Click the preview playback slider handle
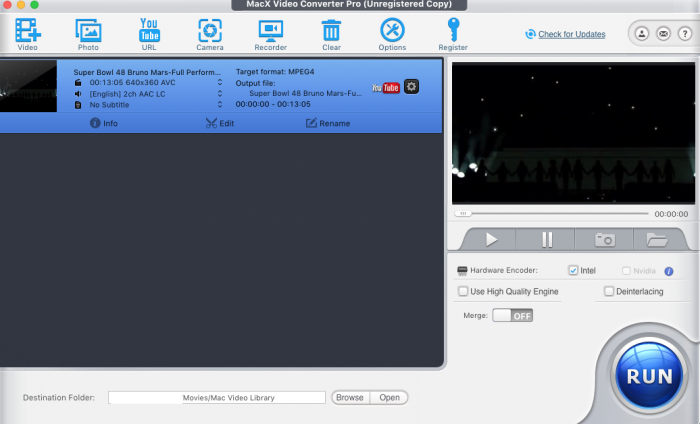 463,214
